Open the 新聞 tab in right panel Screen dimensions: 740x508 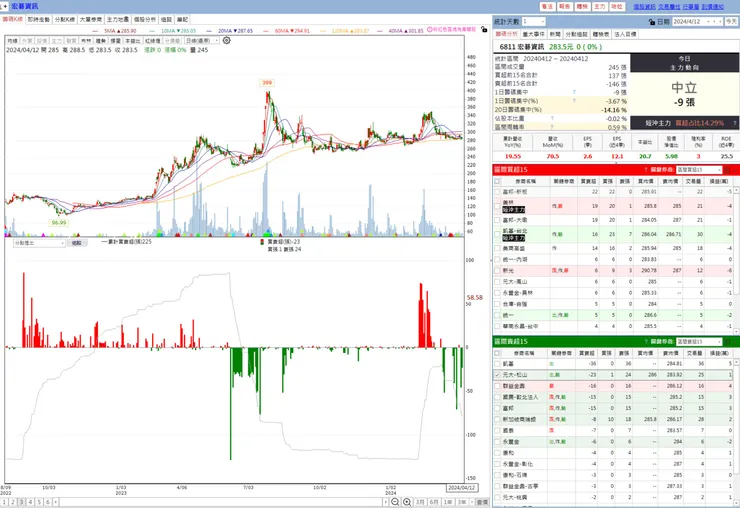(555, 34)
